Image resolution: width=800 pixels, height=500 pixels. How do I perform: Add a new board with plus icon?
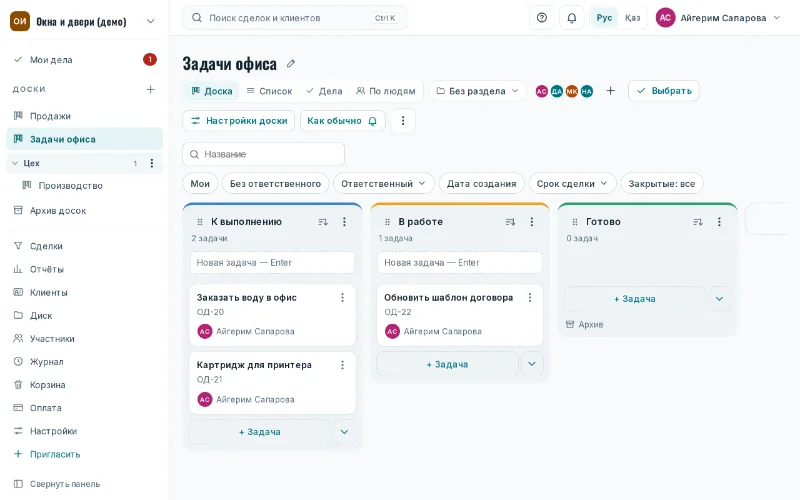pyautogui.click(x=151, y=89)
